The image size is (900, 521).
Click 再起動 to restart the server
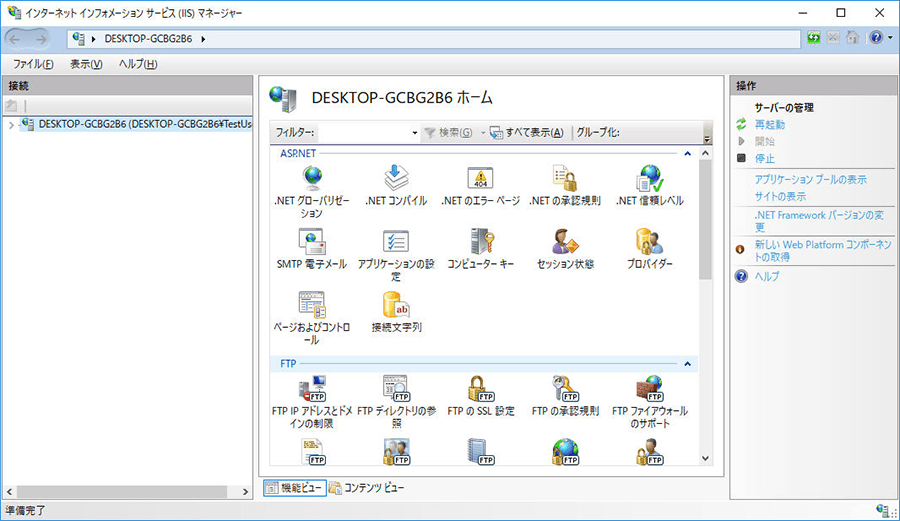(770, 125)
